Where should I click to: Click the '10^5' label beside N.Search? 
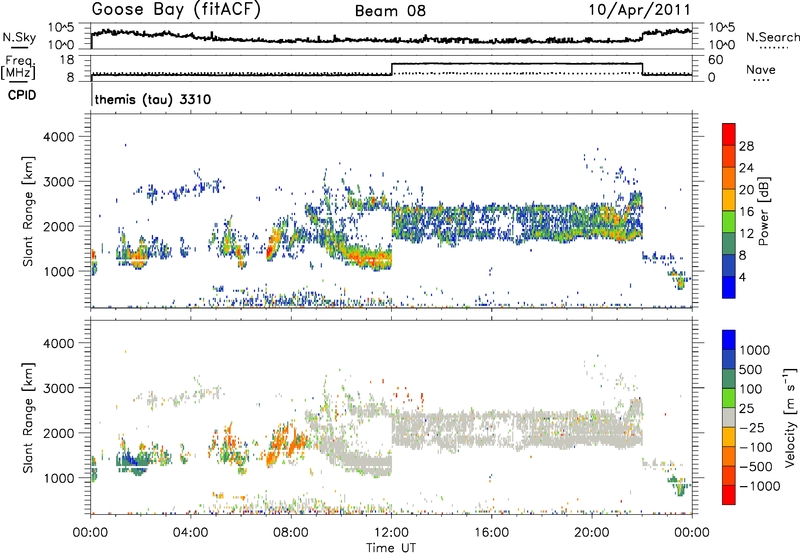722,27
